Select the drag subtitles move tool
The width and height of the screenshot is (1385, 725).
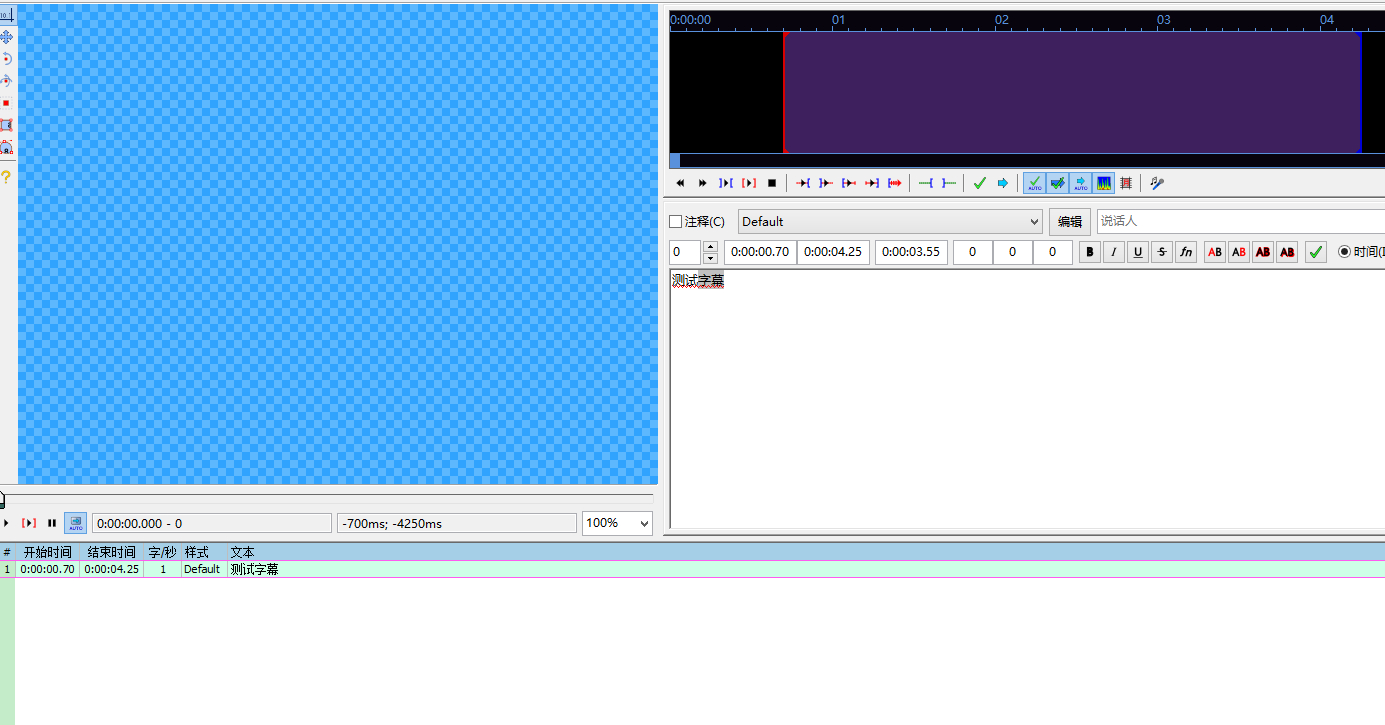click(7, 37)
